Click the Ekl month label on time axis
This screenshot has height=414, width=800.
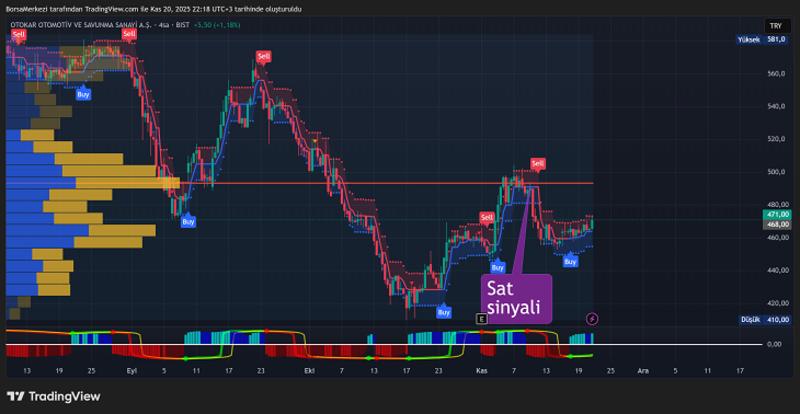tap(309, 371)
